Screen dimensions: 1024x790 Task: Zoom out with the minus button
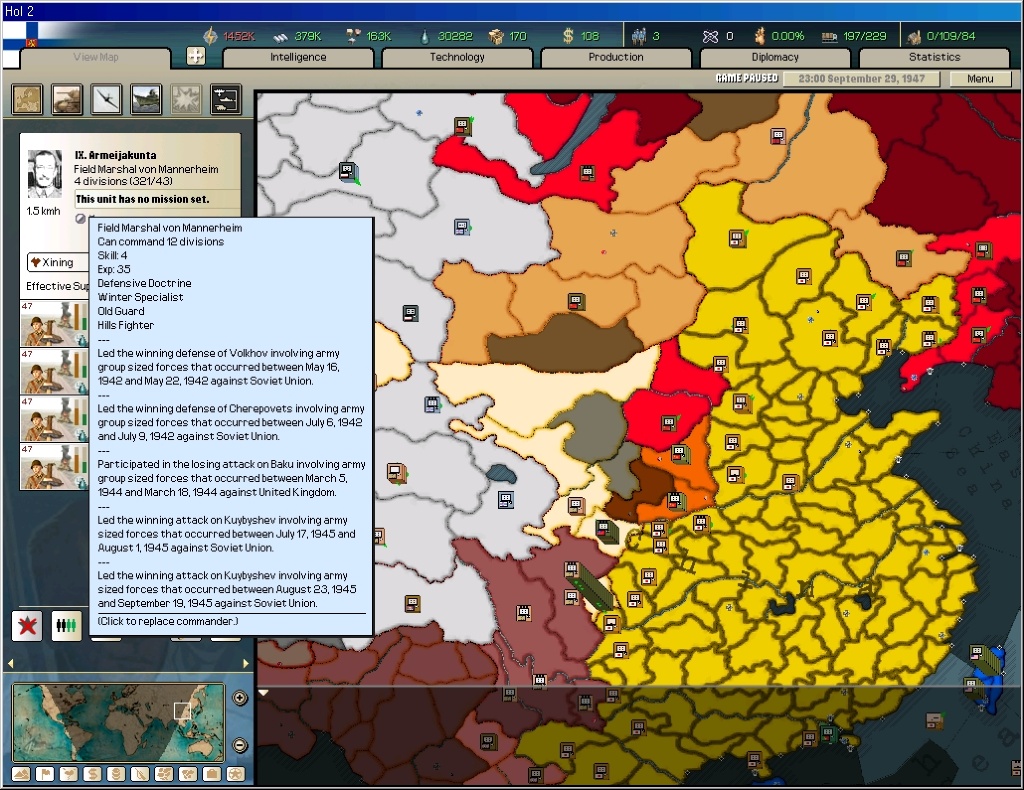(240, 745)
